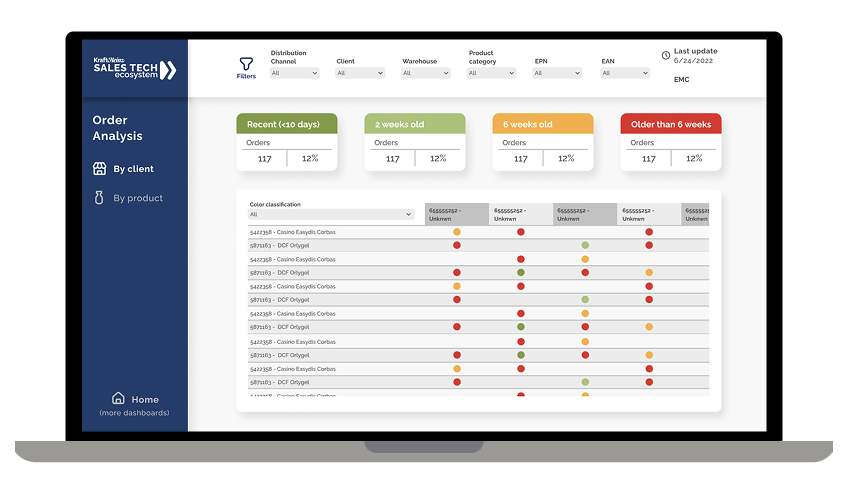
Task: Click the By client store icon
Action: point(100,169)
